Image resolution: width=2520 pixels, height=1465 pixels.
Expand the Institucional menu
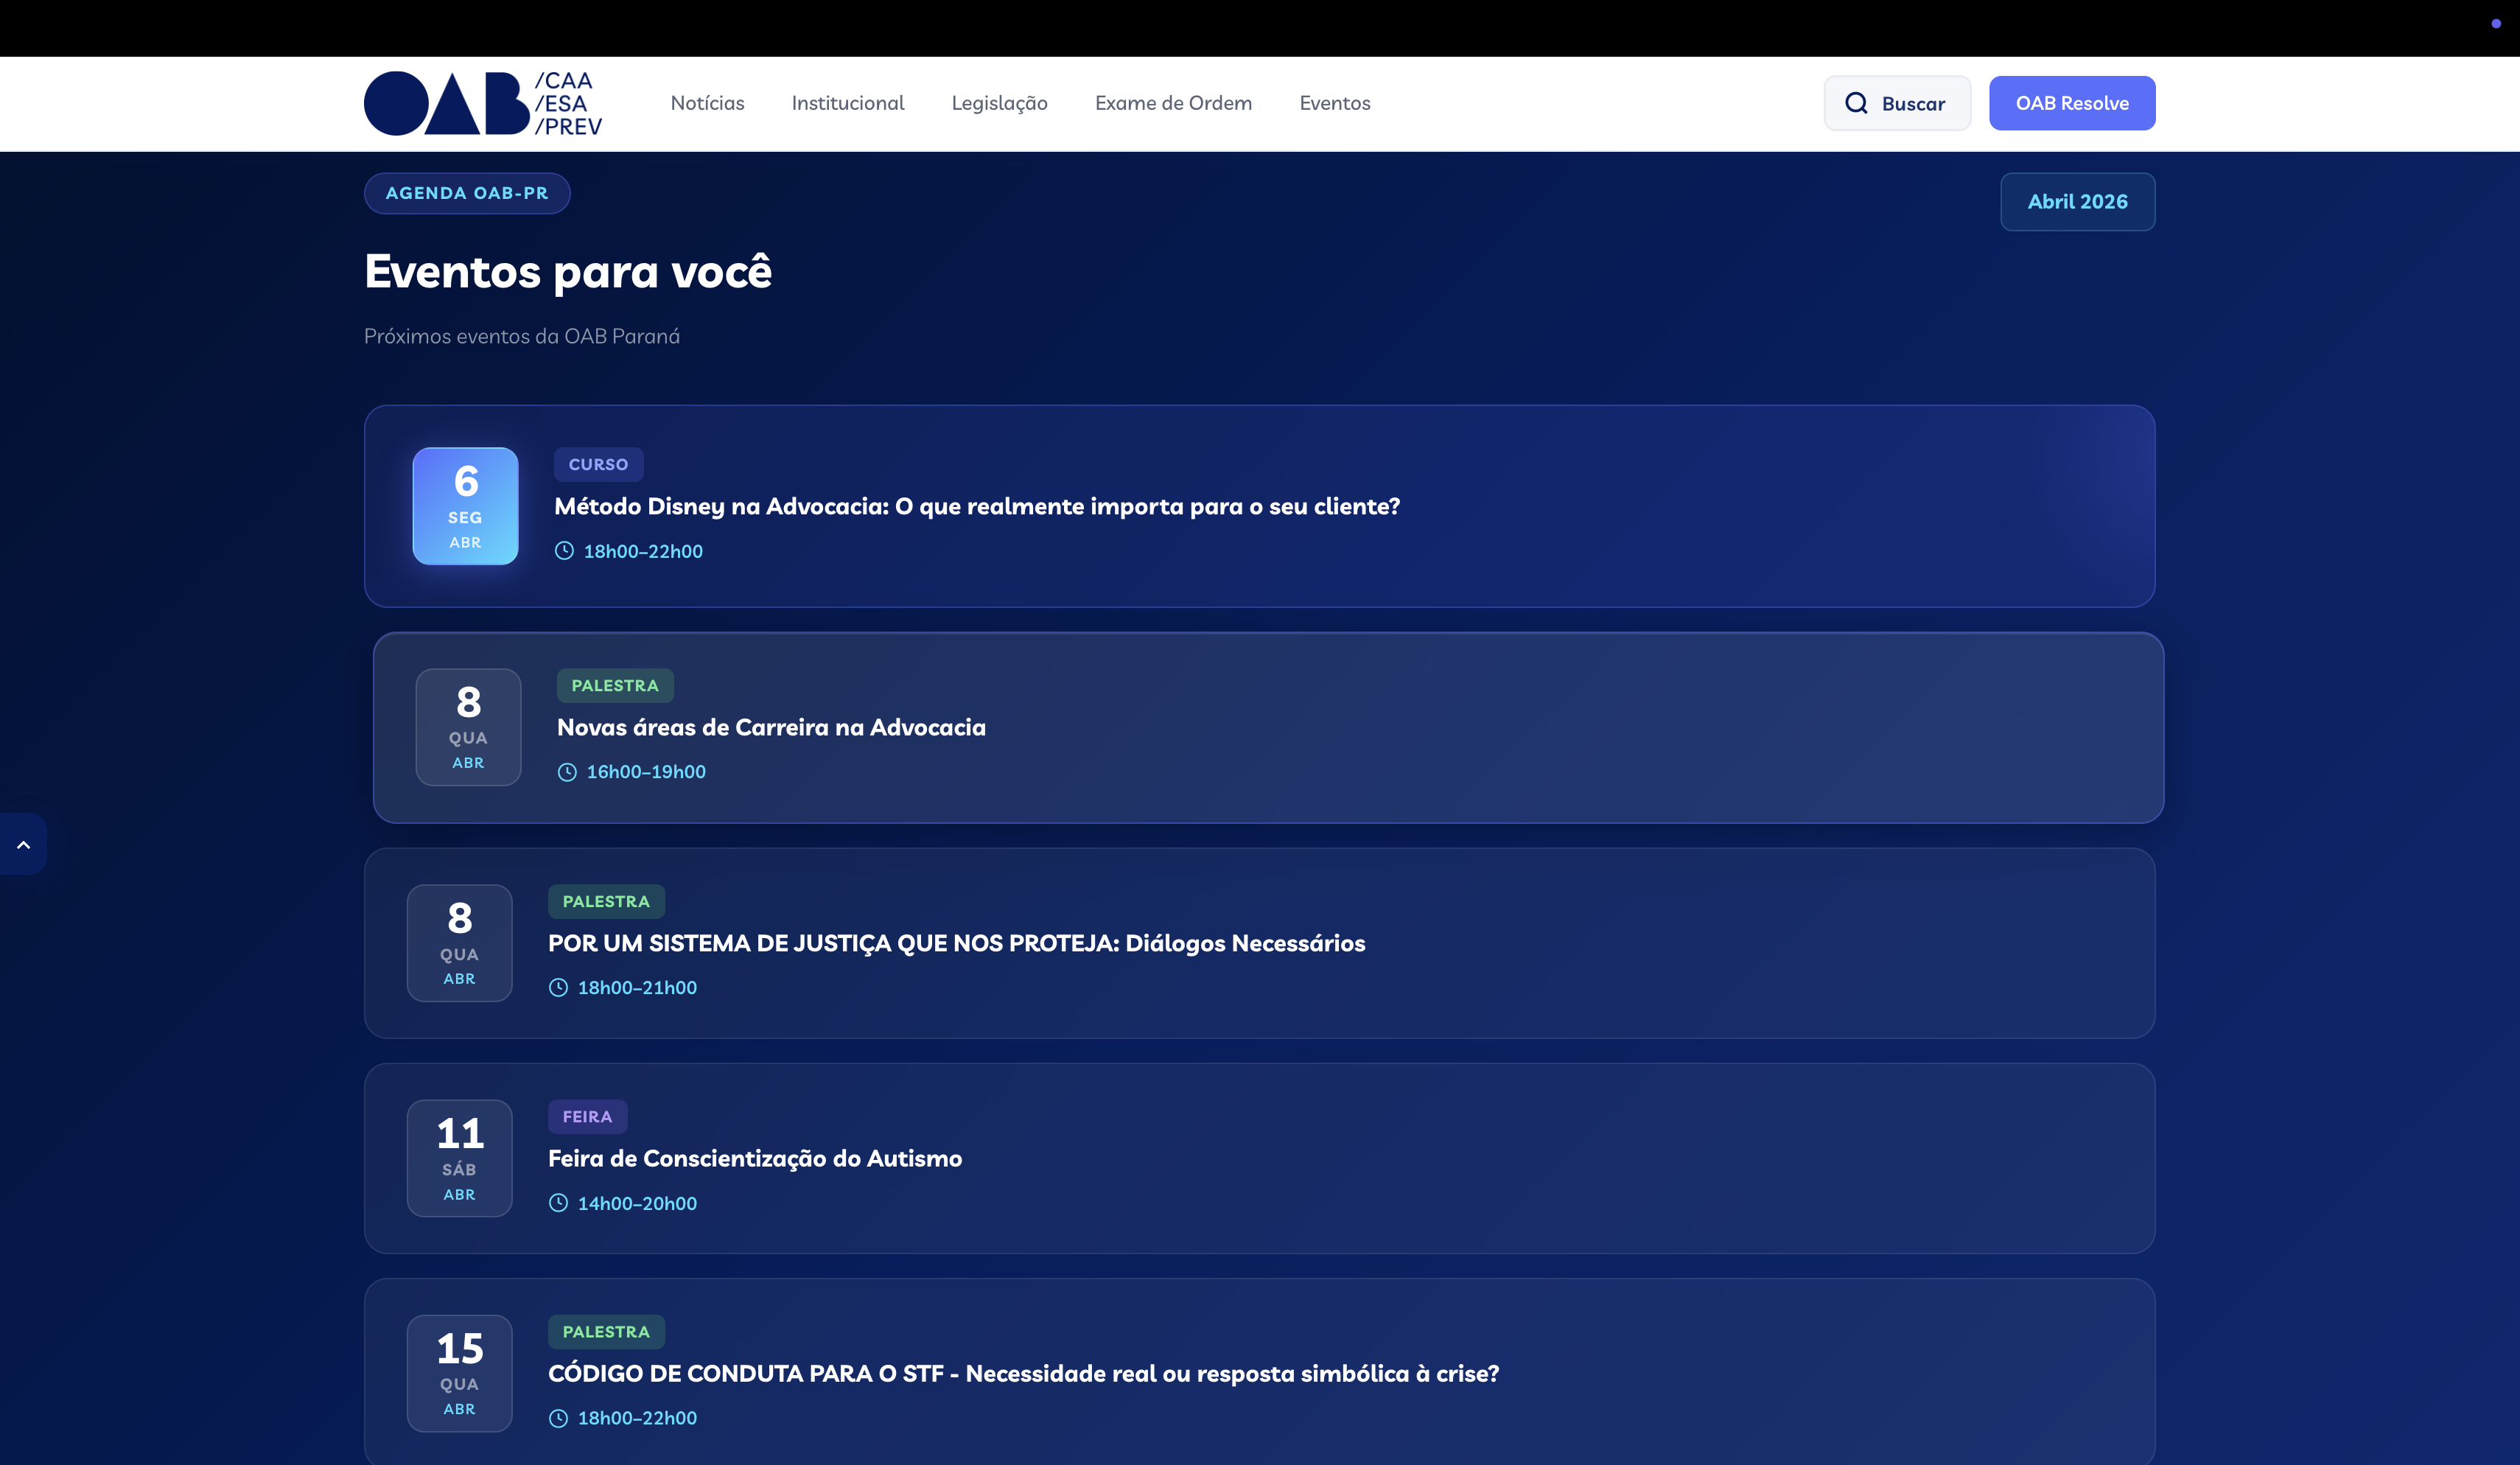847,103
